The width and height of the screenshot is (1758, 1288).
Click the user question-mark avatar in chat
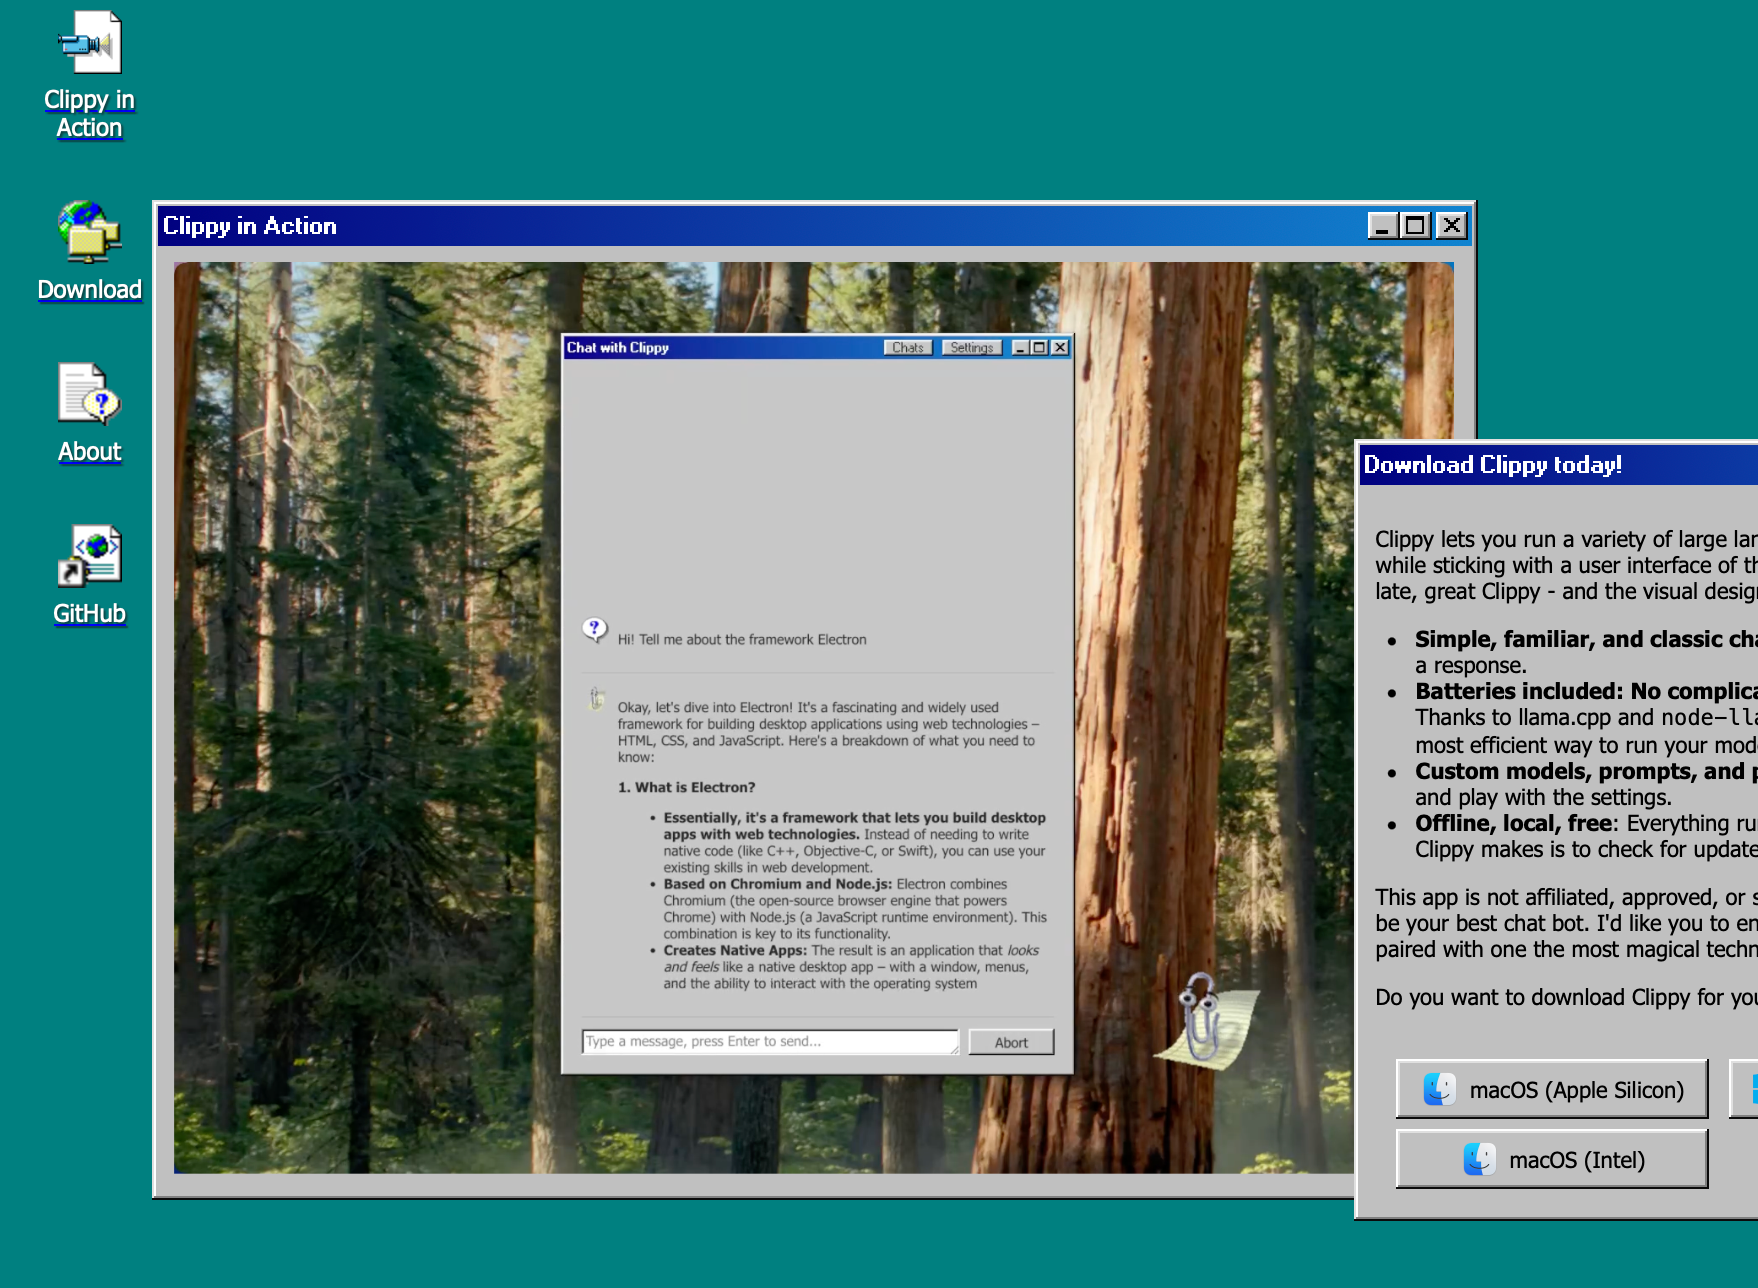(595, 629)
